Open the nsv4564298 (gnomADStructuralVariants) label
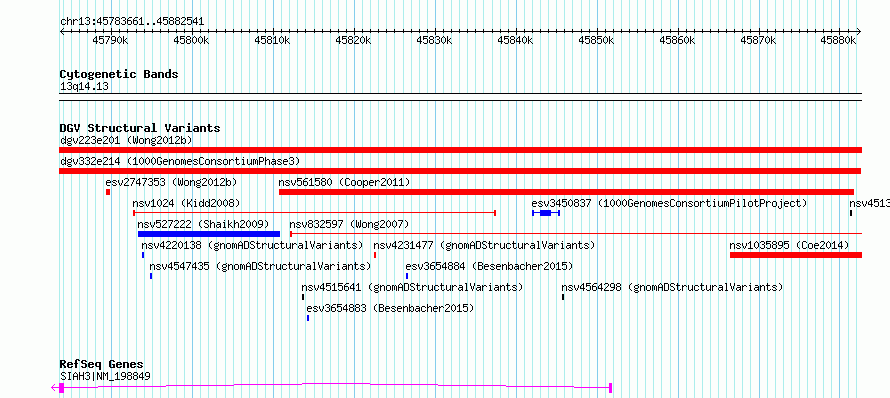The image size is (890, 398). [673, 287]
